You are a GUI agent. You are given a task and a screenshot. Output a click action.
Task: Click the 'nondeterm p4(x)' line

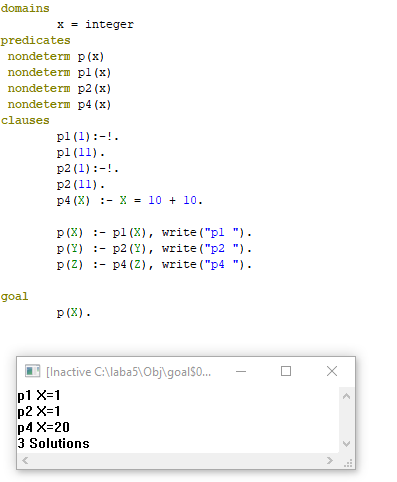[59, 104]
